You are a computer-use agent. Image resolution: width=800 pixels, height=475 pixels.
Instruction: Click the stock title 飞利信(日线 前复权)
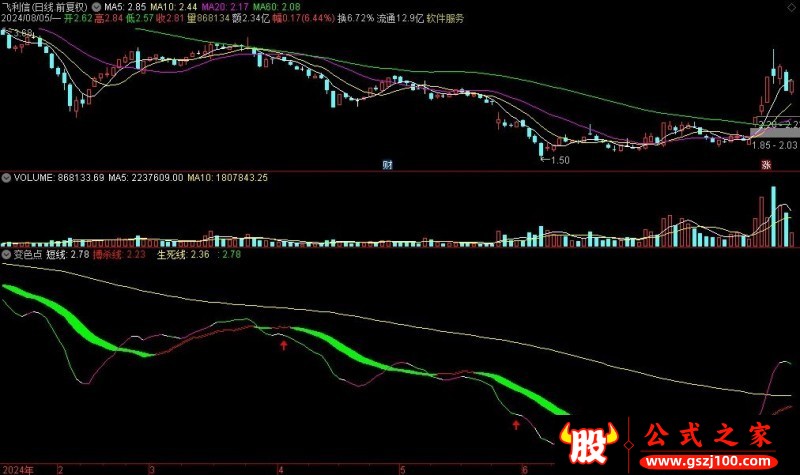[45, 7]
